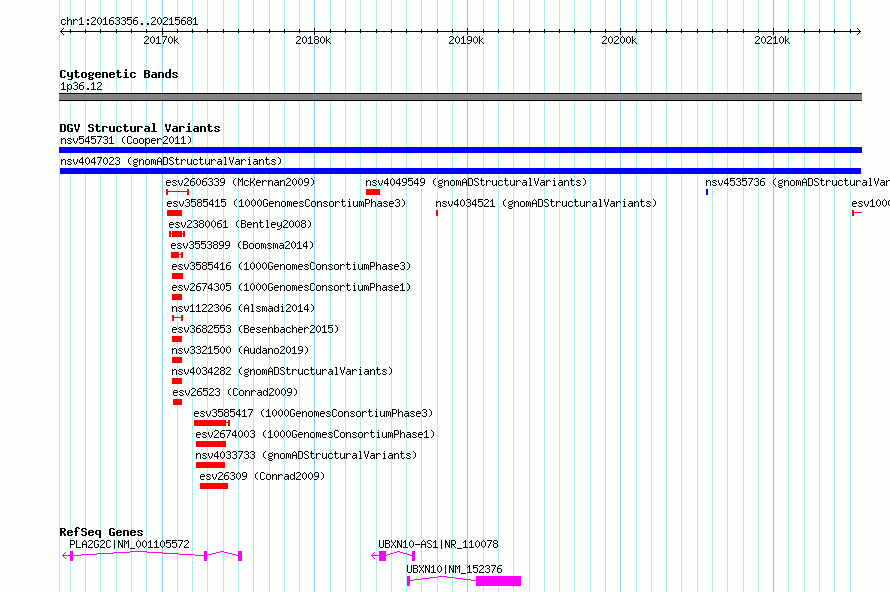Screen dimensions: 890x592
Task: Click the ruler's left arrowhead
Action: pyautogui.click(x=63, y=31)
